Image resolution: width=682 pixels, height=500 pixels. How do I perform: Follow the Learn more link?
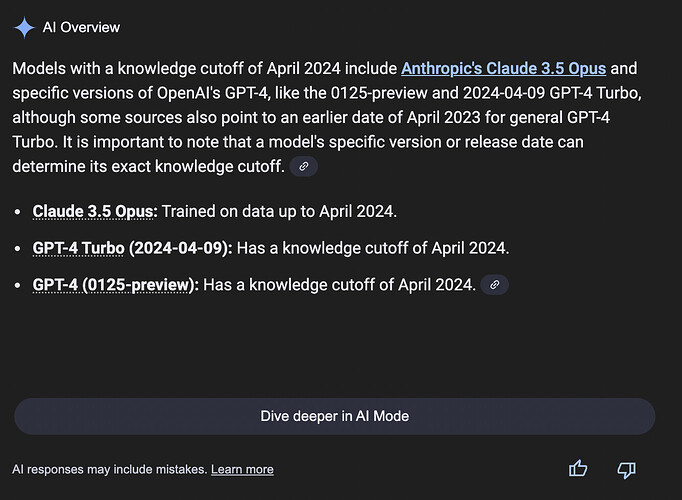242,469
